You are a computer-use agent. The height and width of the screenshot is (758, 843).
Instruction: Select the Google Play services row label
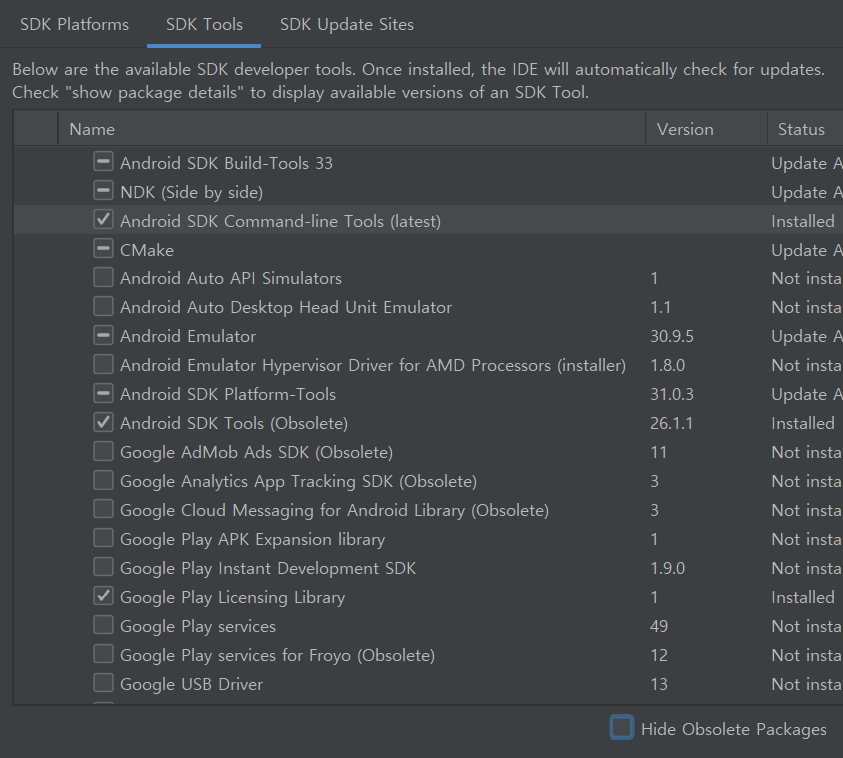[198, 627]
